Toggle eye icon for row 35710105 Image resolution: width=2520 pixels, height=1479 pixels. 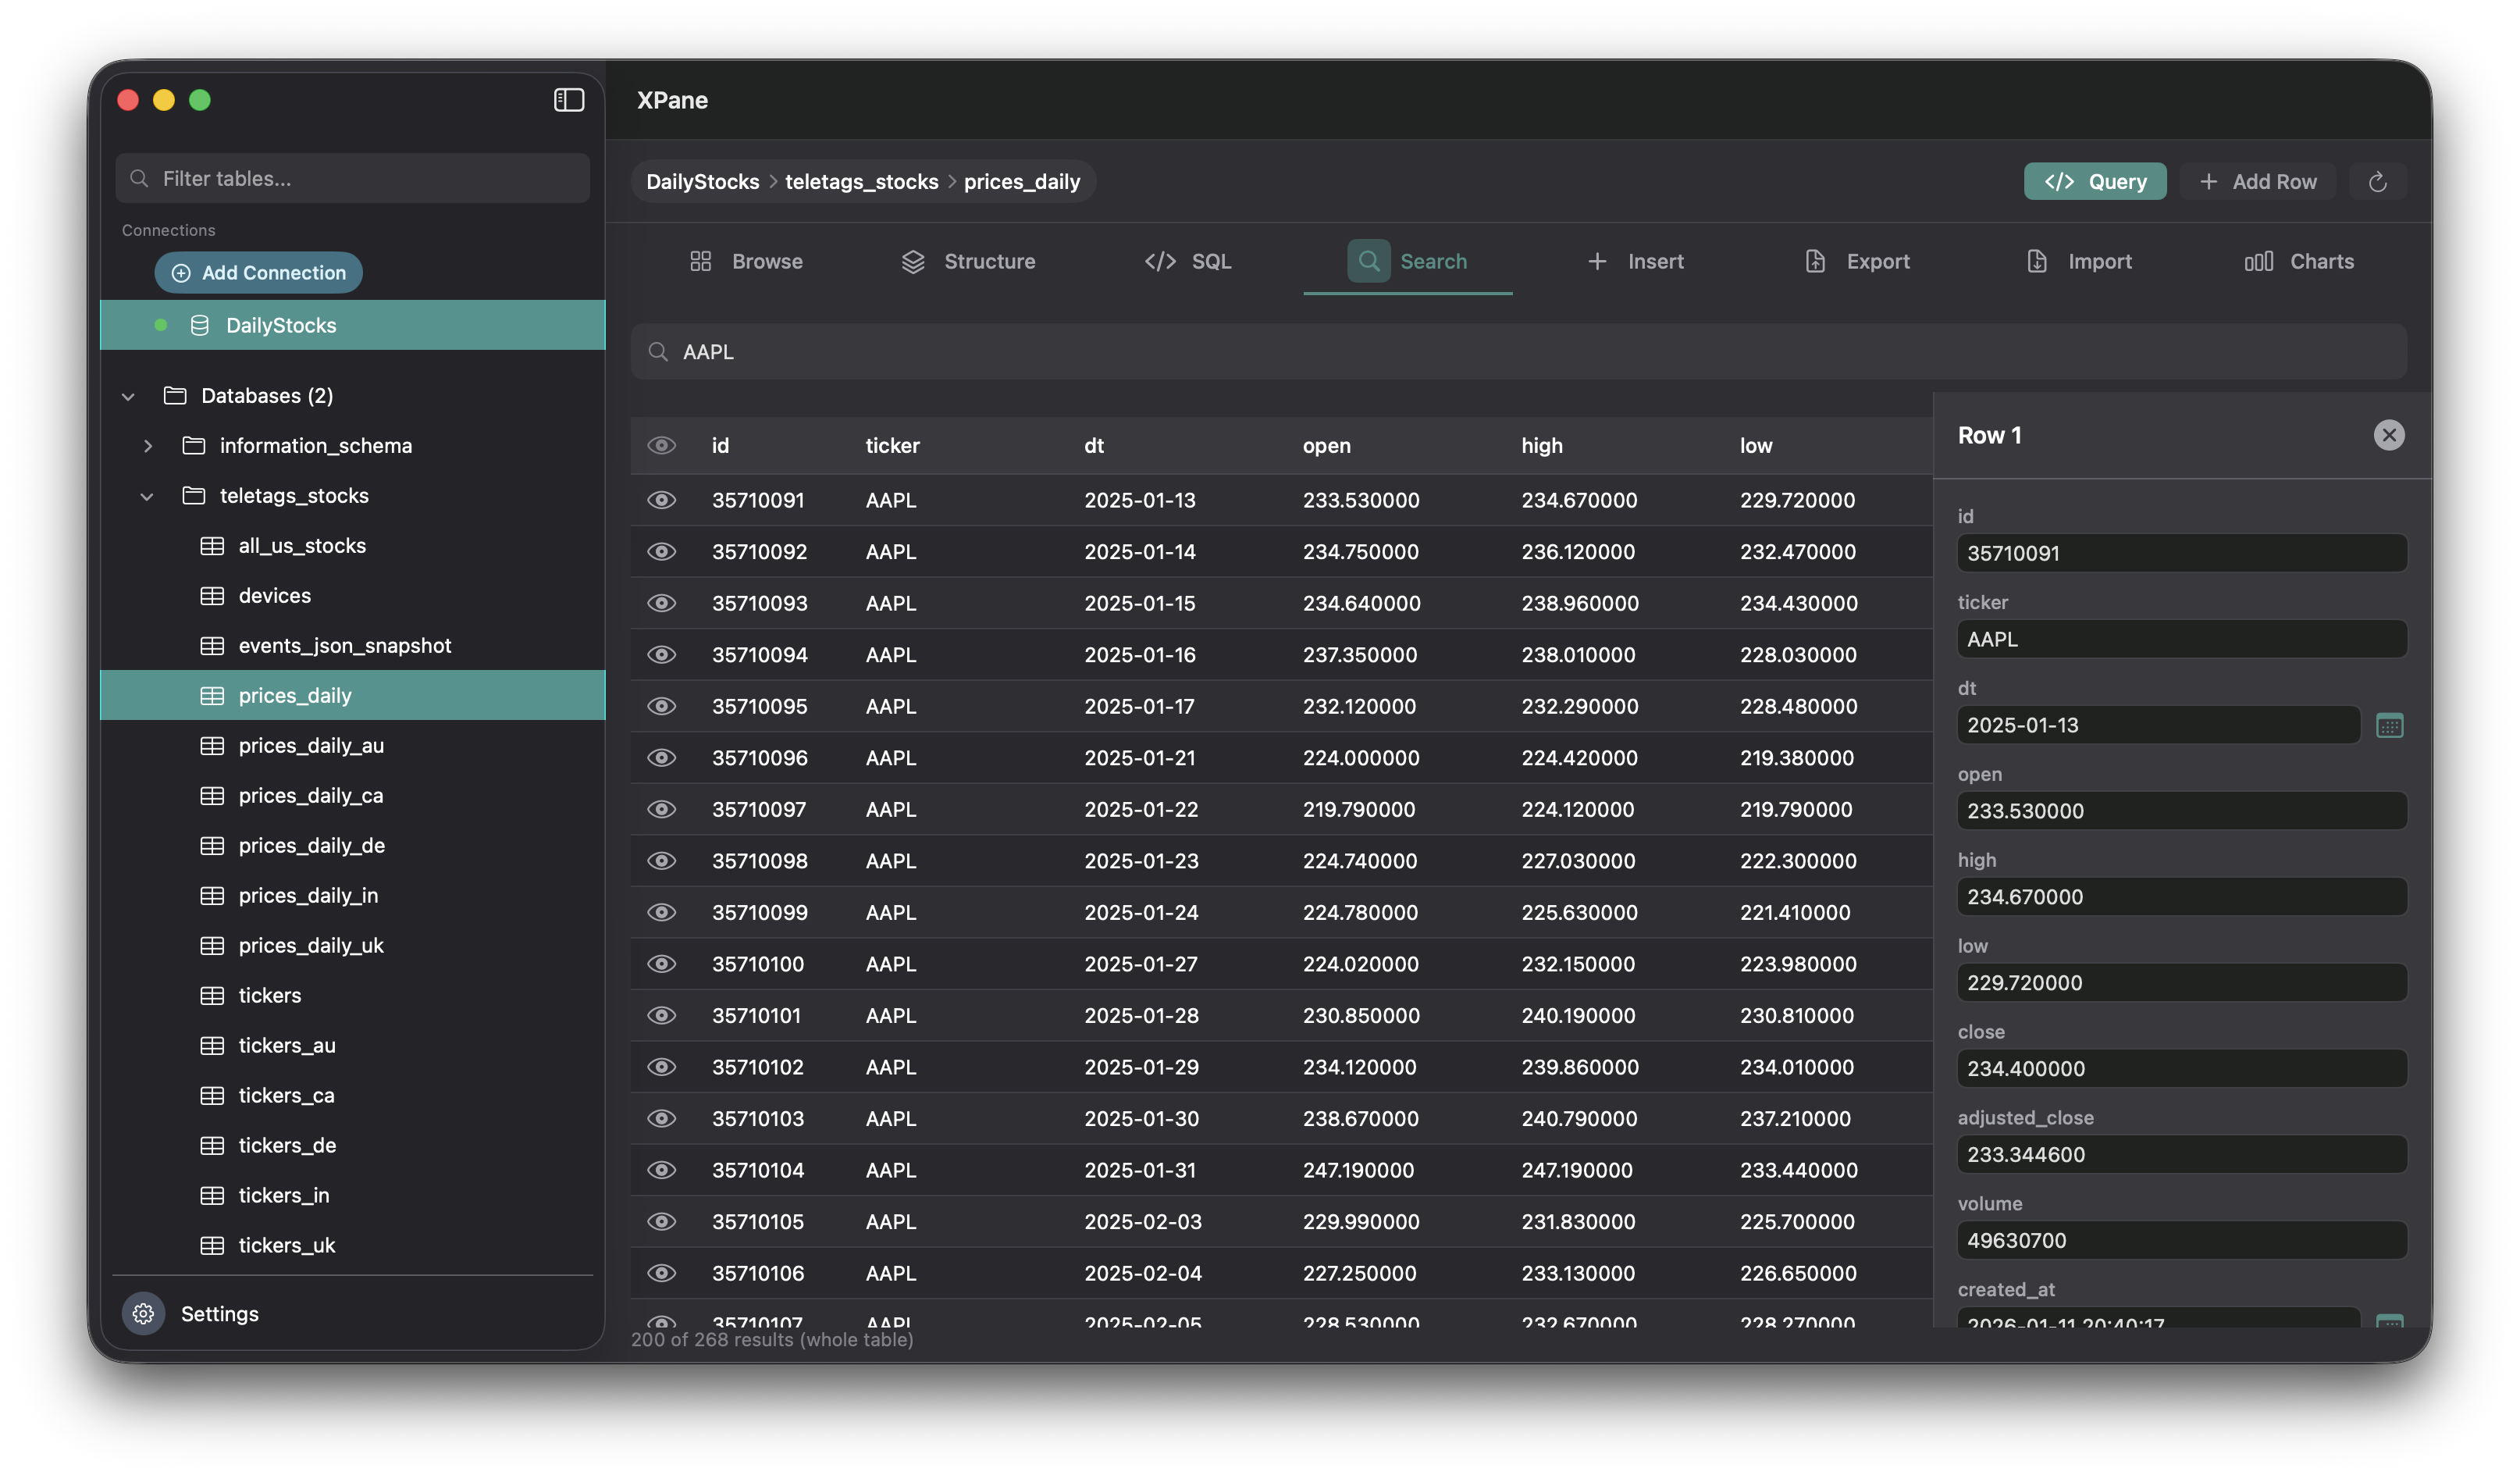tap(661, 1221)
